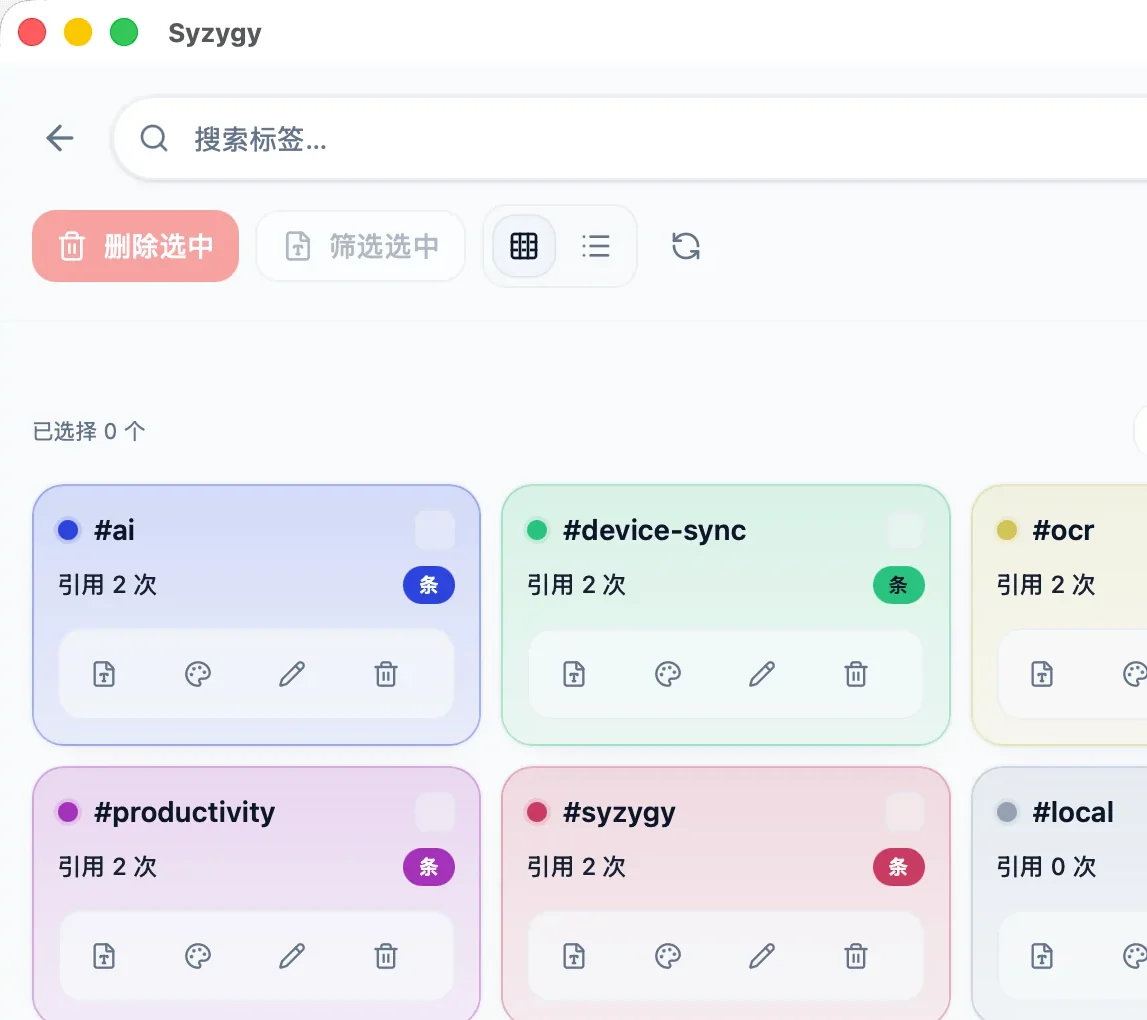The image size is (1147, 1020).
Task: Click the blue 条 badge on #ai
Action: coord(429,585)
